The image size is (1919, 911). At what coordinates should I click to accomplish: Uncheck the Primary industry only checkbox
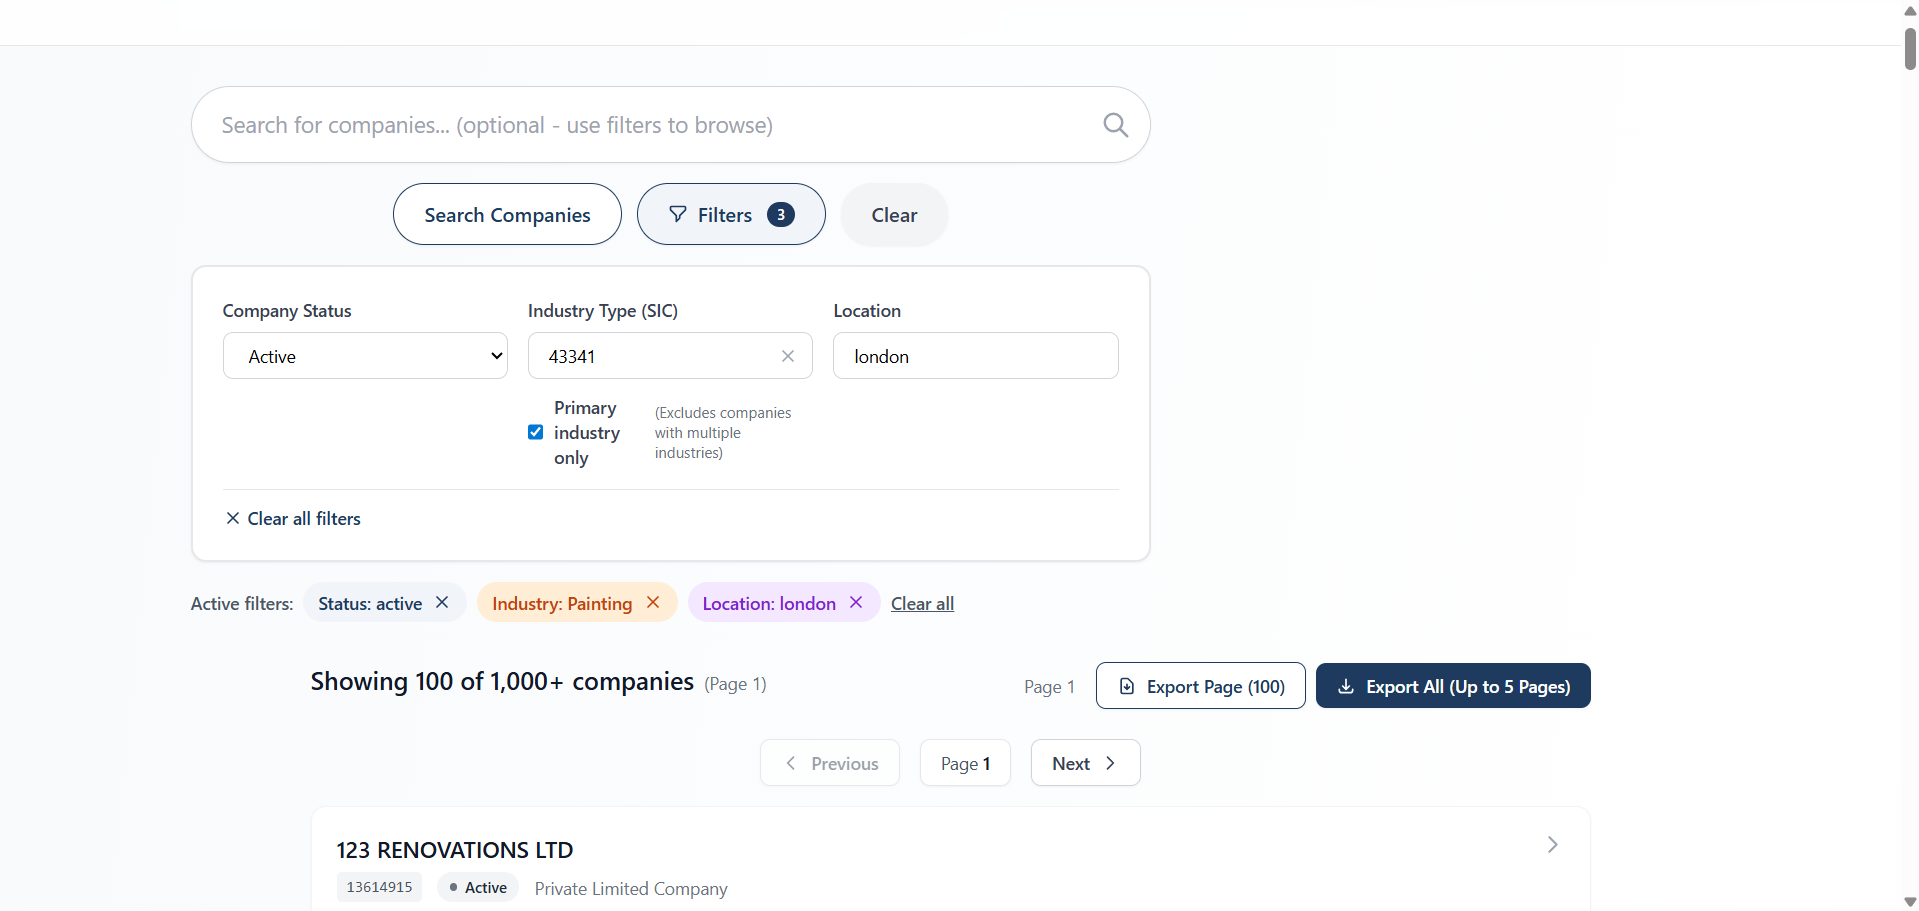coord(536,431)
